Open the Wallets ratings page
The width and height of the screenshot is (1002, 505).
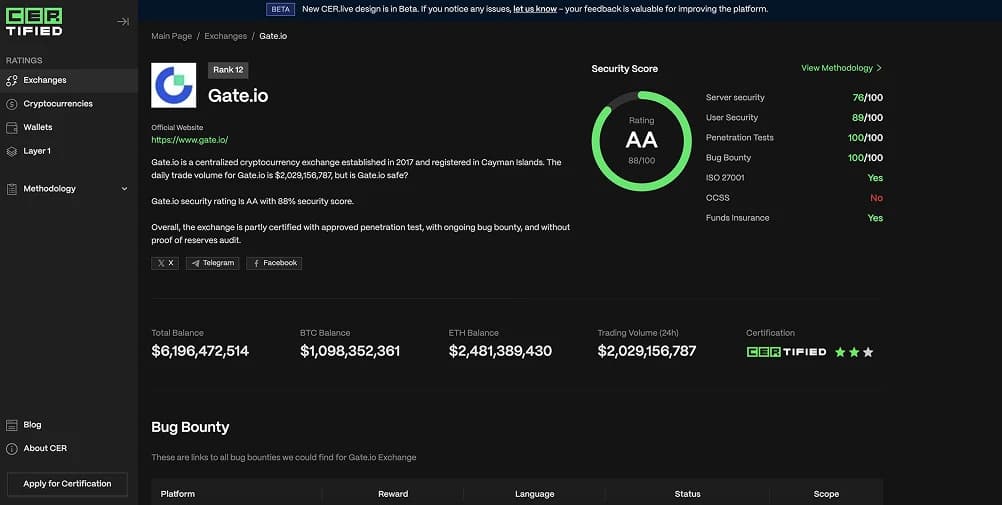click(38, 127)
